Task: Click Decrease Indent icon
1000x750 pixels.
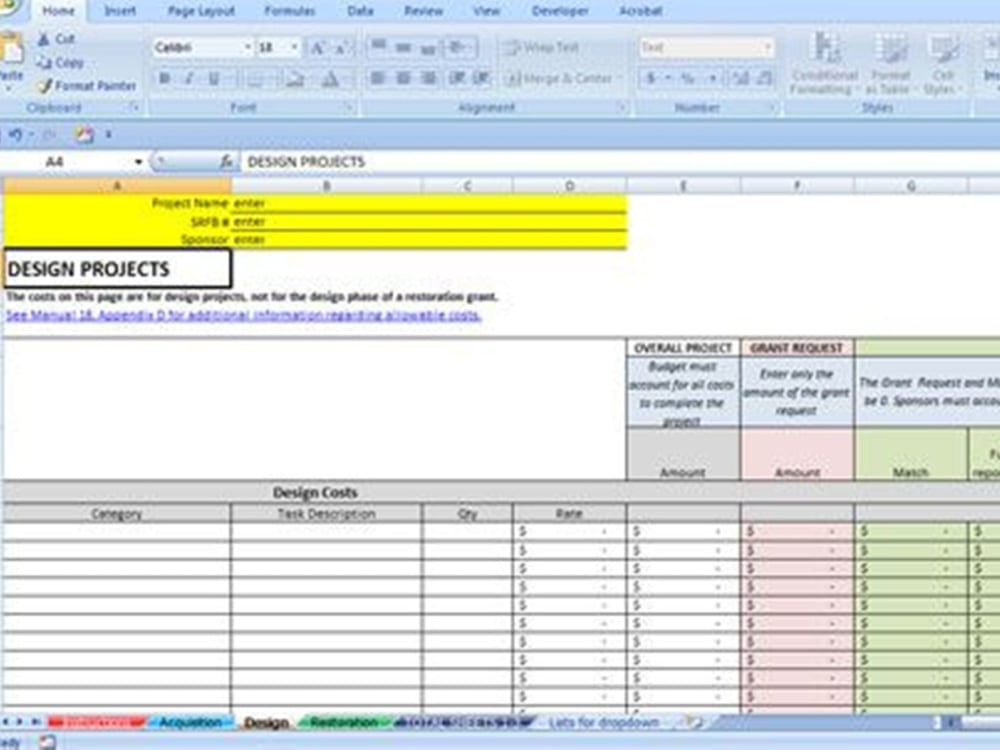Action: [457, 78]
